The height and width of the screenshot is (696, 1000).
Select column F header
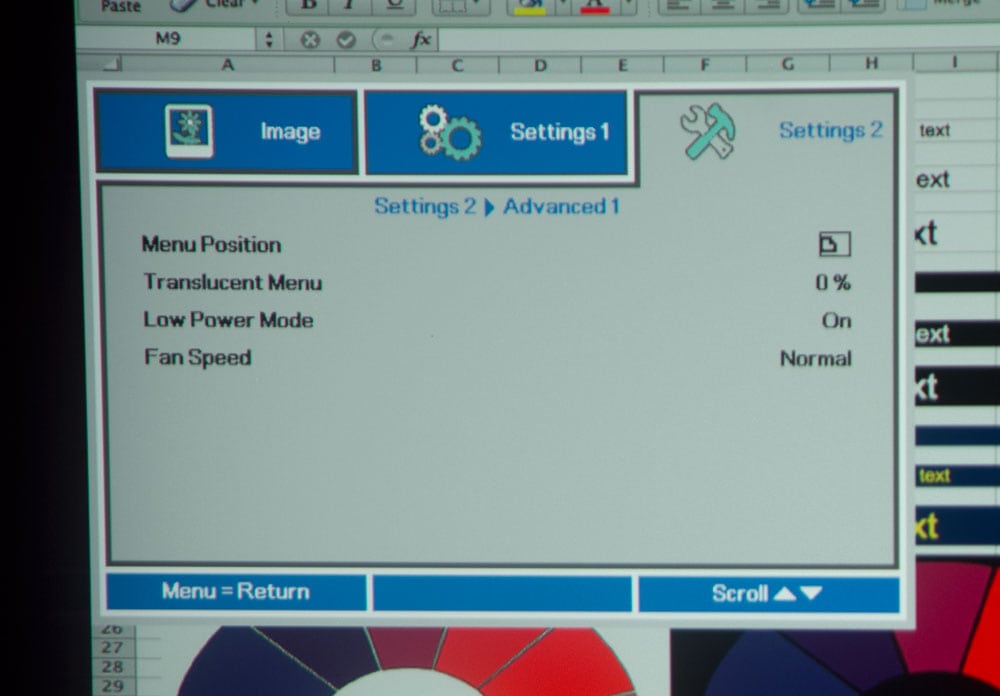tap(705, 64)
